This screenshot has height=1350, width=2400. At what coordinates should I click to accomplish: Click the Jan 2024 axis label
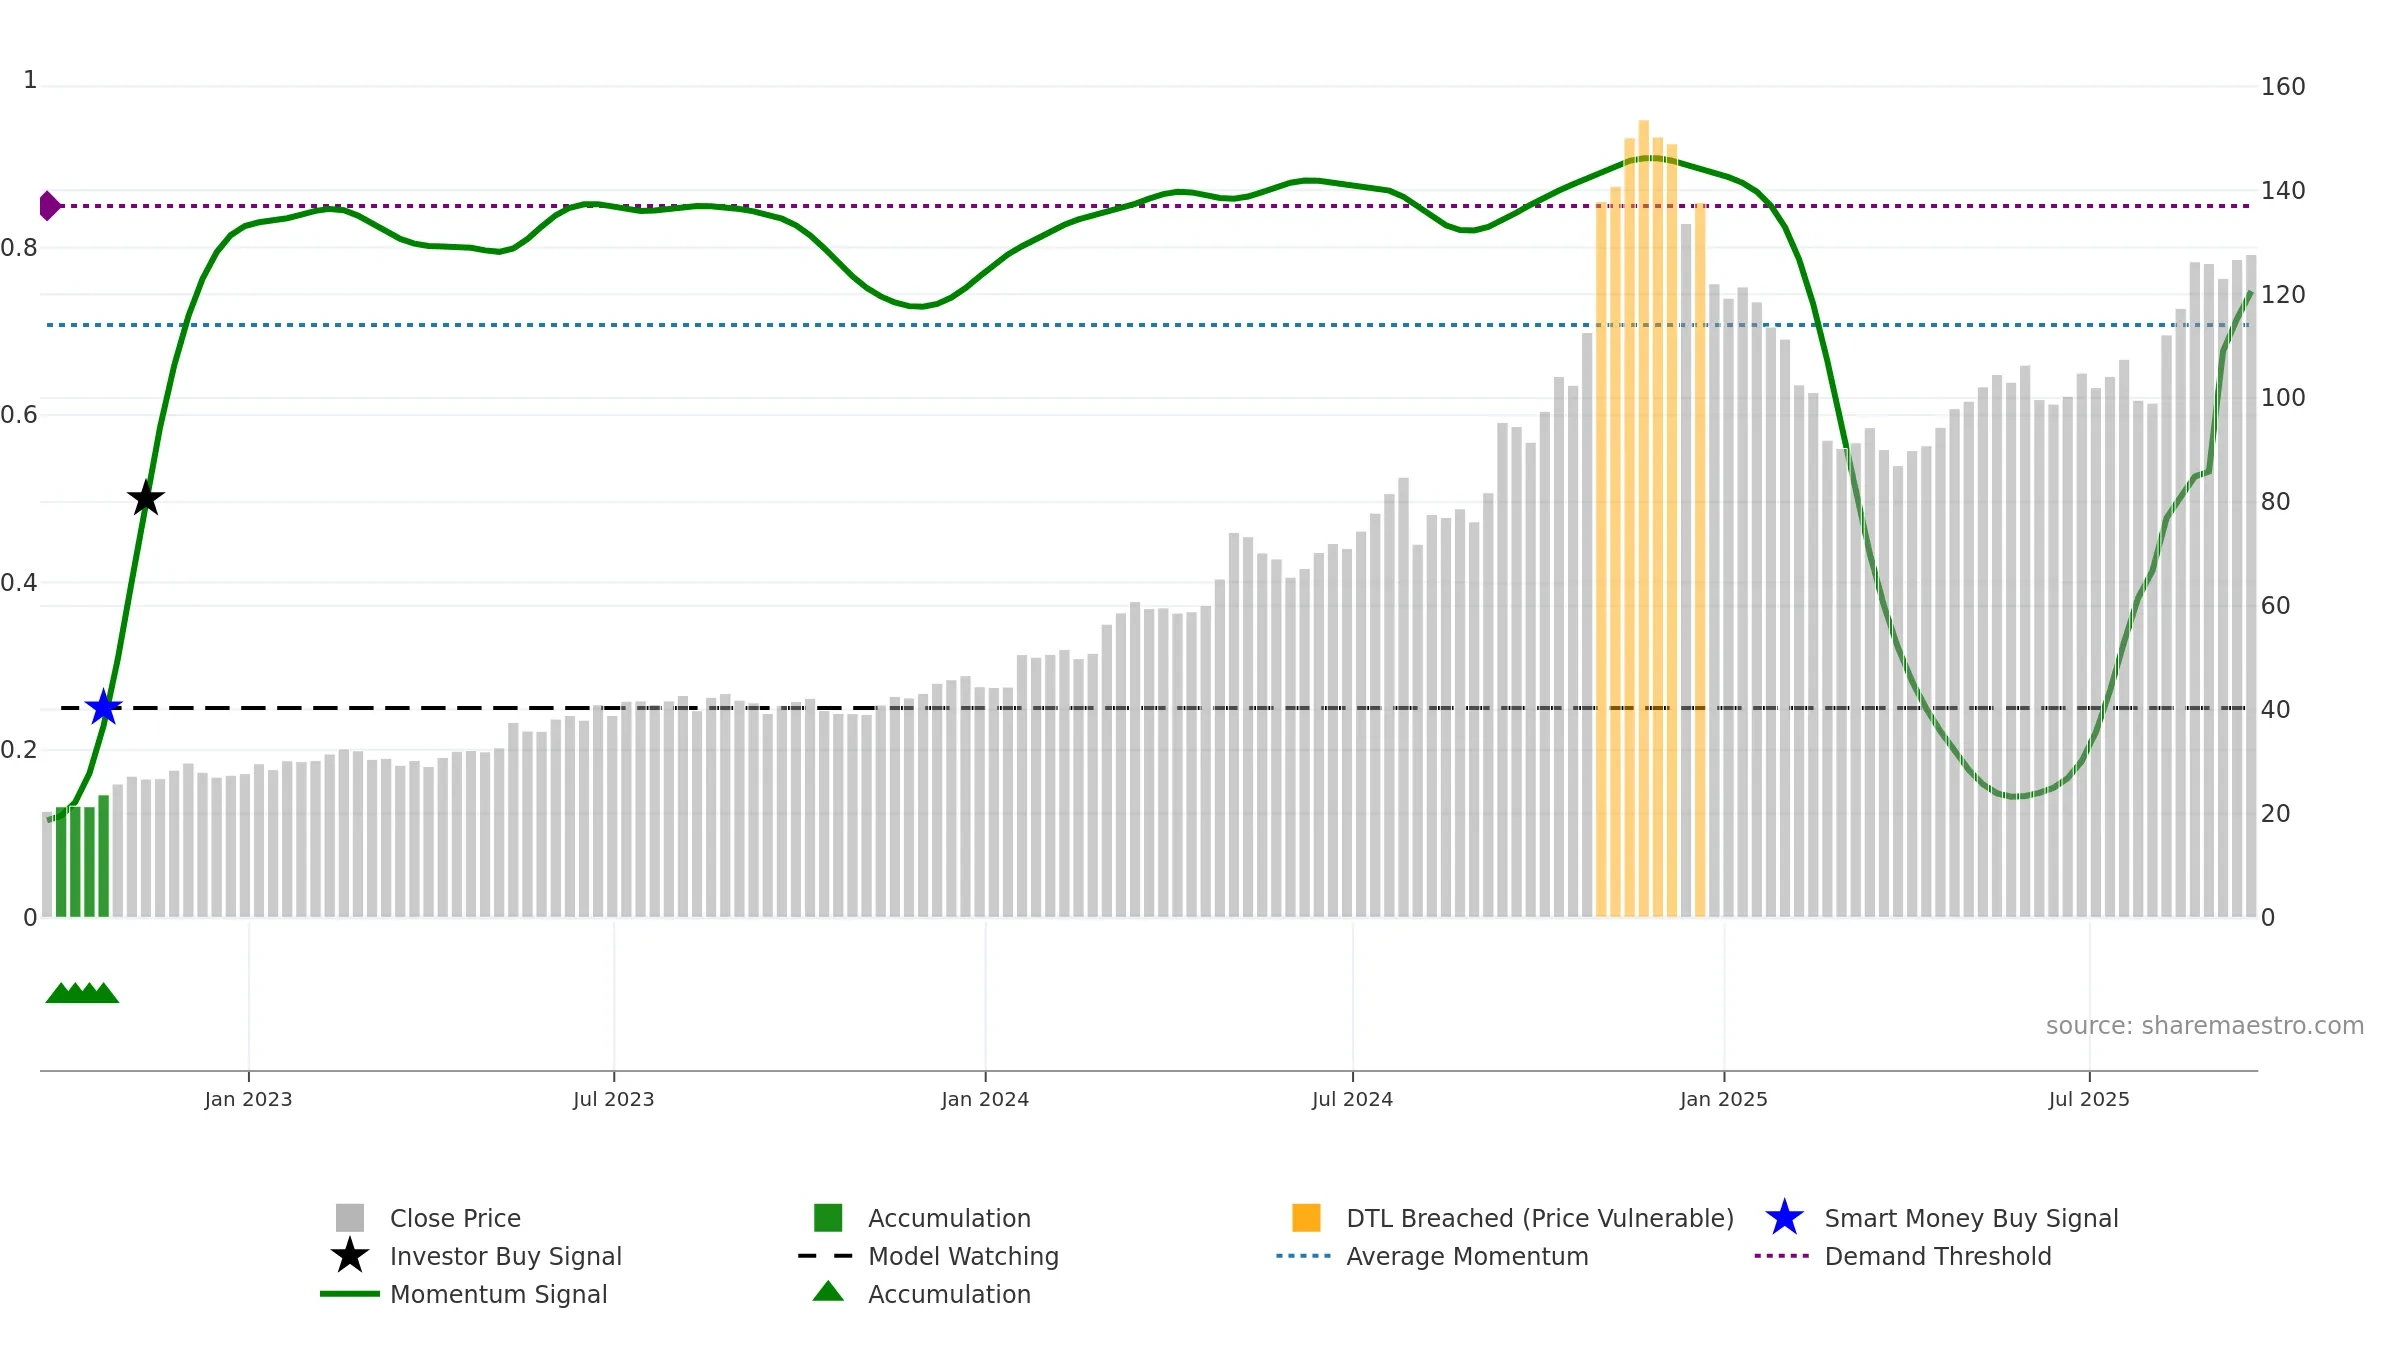tap(985, 1099)
